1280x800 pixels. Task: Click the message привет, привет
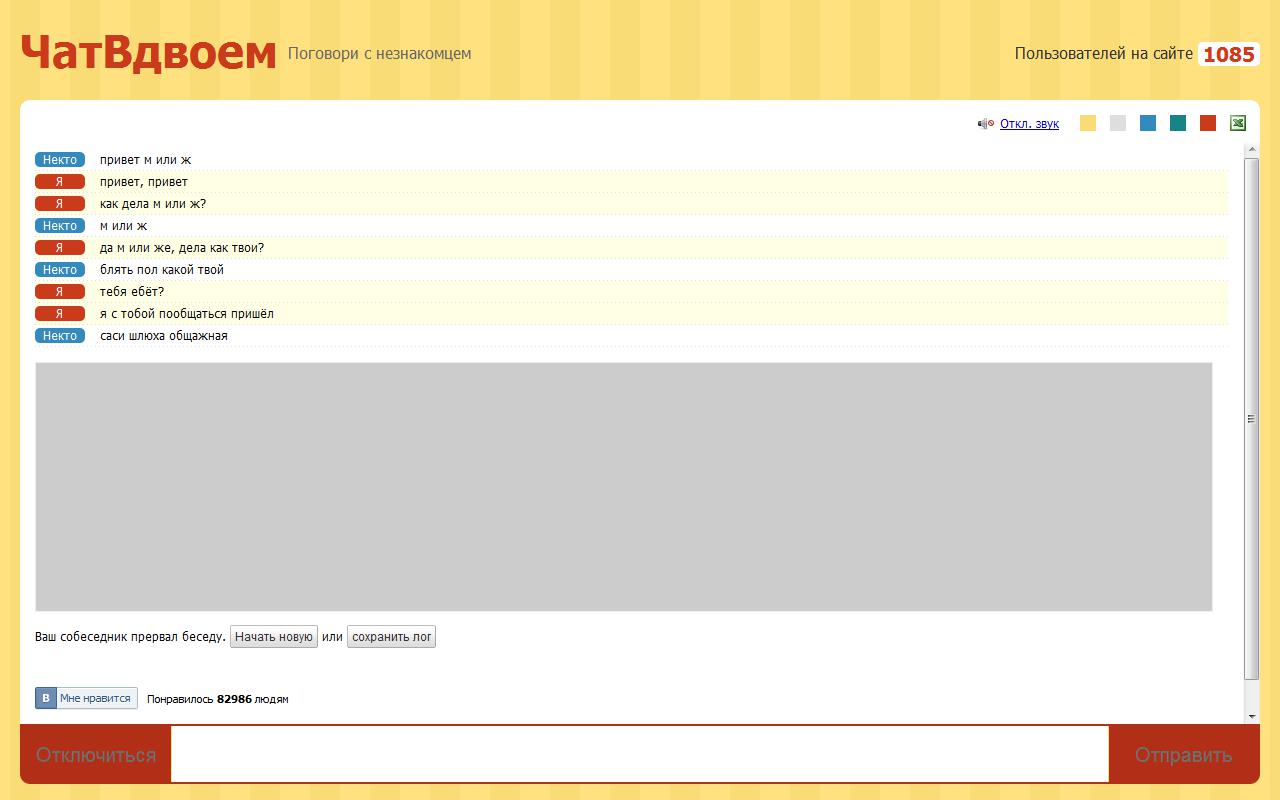[144, 182]
